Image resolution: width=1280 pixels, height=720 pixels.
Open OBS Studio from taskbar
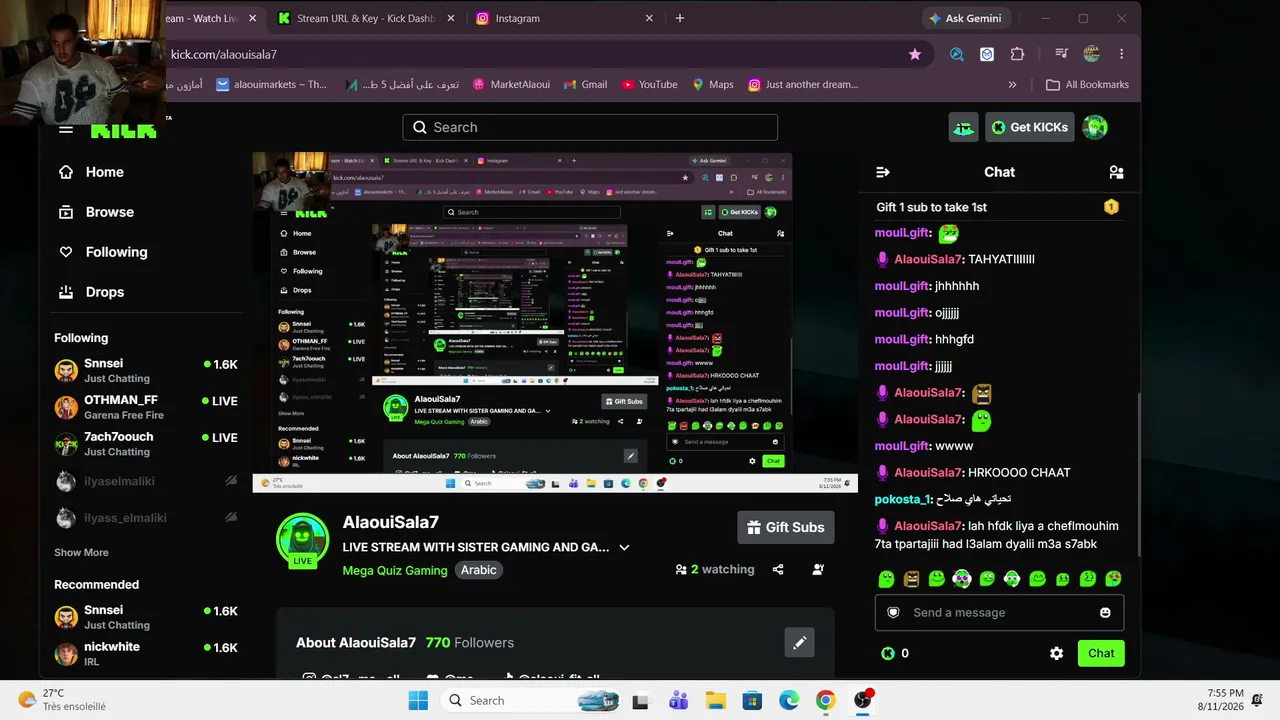pyautogui.click(x=863, y=700)
